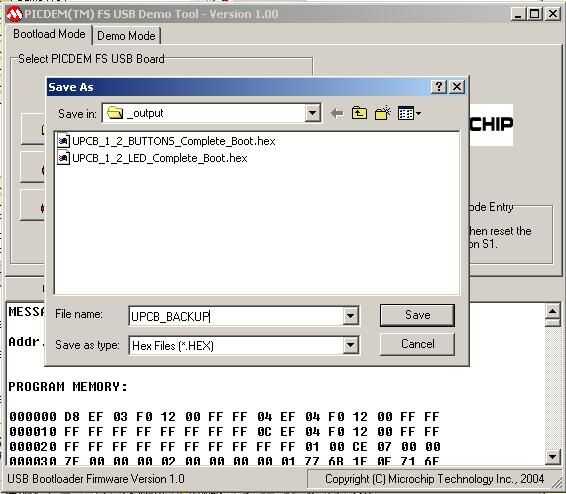
Task: Open the View menu icon in dialog
Action: pos(409,114)
